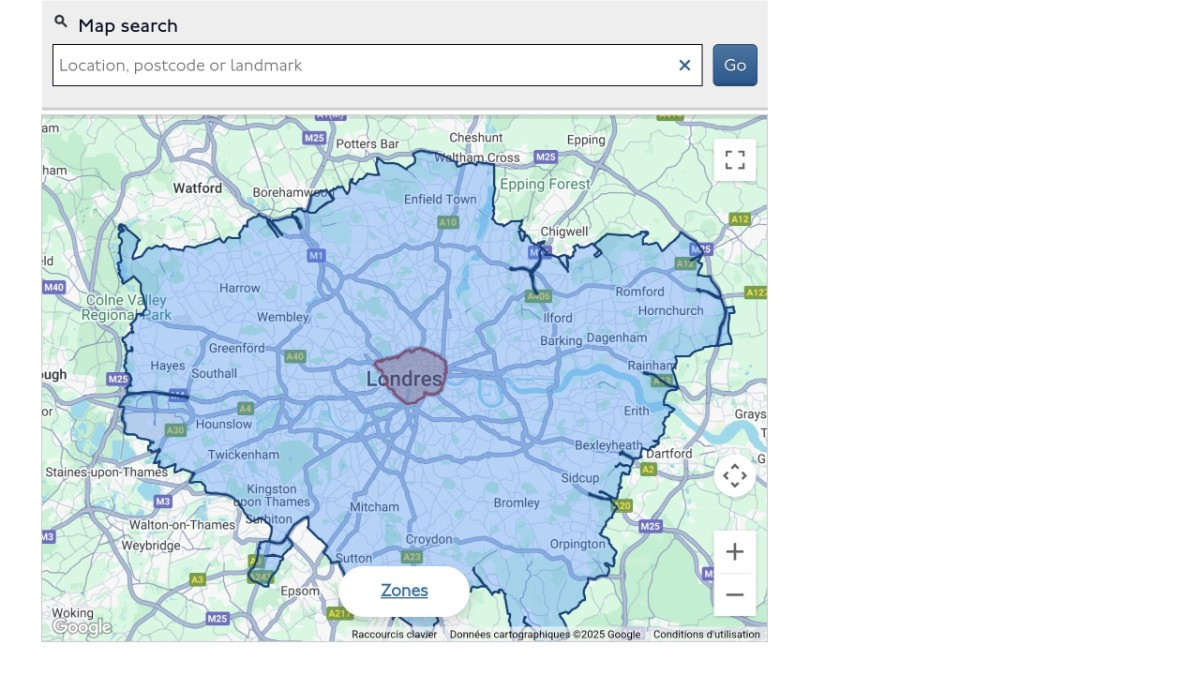Click the Colne Valley Regional Park label
Screen dimensions: 1200x675
pyautogui.click(x=127, y=308)
